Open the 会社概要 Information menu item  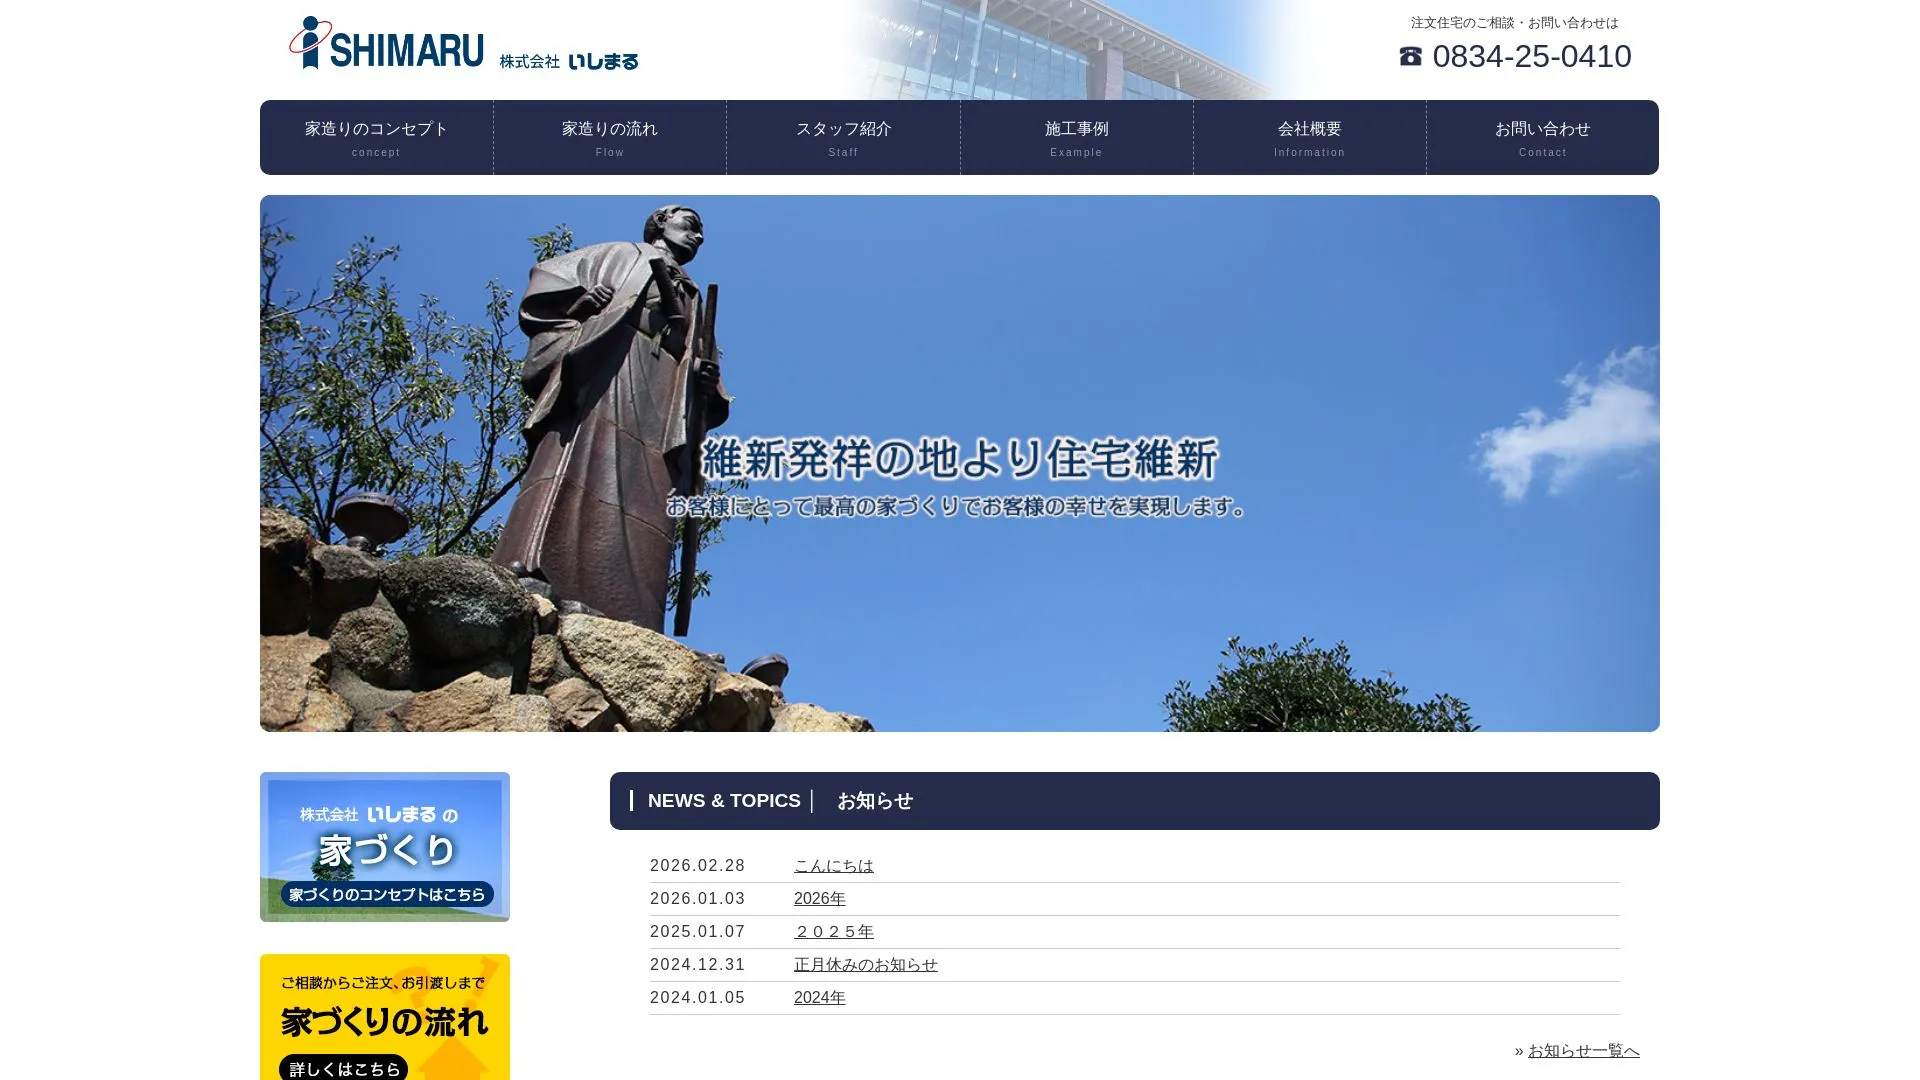coord(1310,138)
